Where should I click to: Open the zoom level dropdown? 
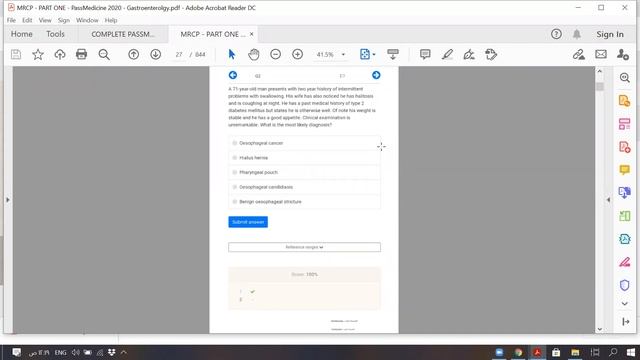[x=343, y=54]
